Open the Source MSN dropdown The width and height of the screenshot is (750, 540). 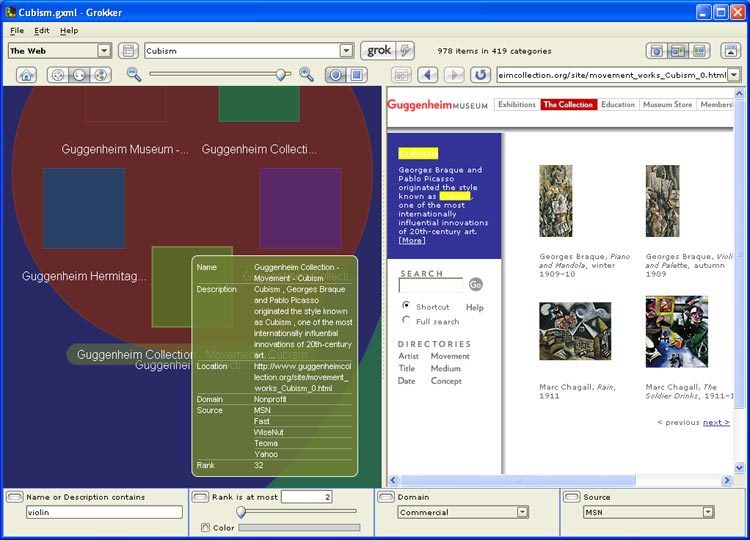(x=708, y=512)
